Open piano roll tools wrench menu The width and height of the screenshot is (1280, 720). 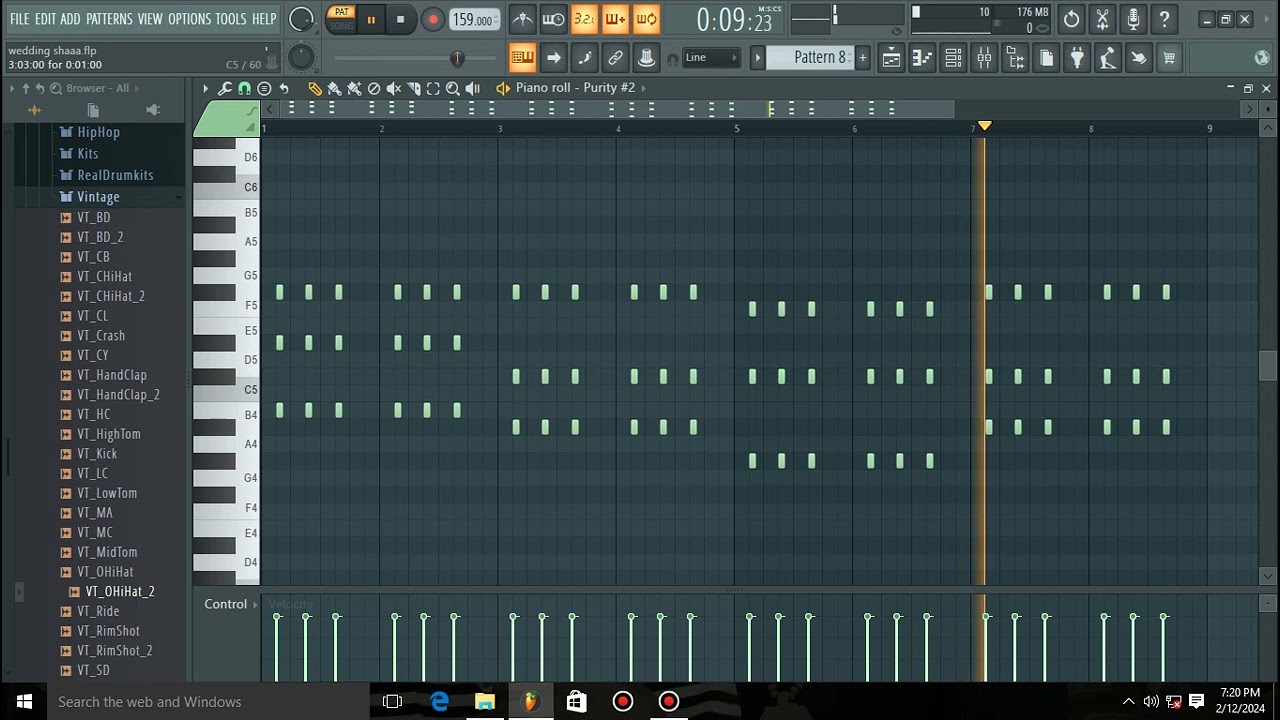[x=225, y=88]
